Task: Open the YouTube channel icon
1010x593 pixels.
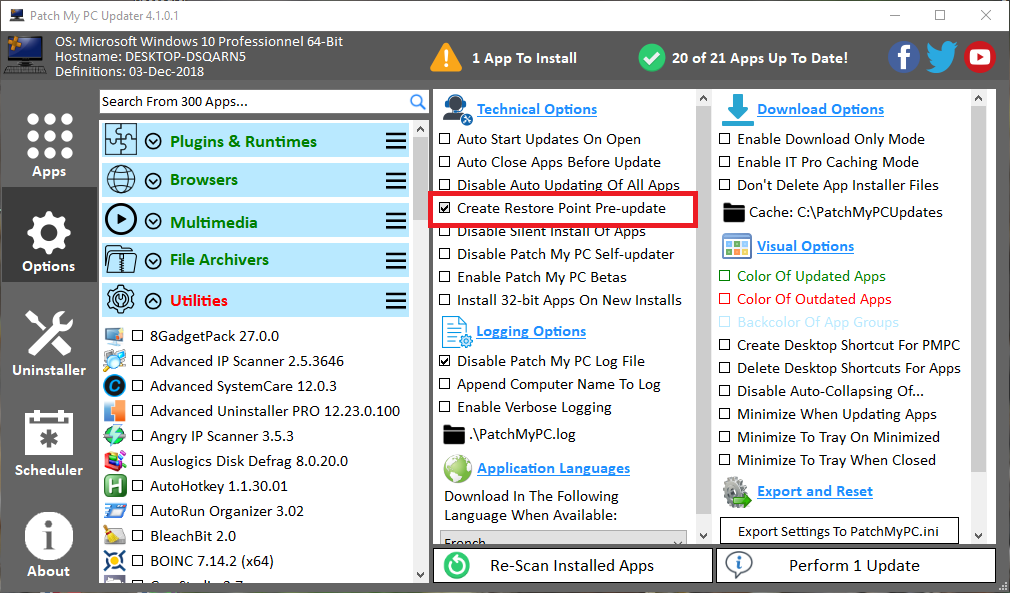Action: click(x=979, y=57)
